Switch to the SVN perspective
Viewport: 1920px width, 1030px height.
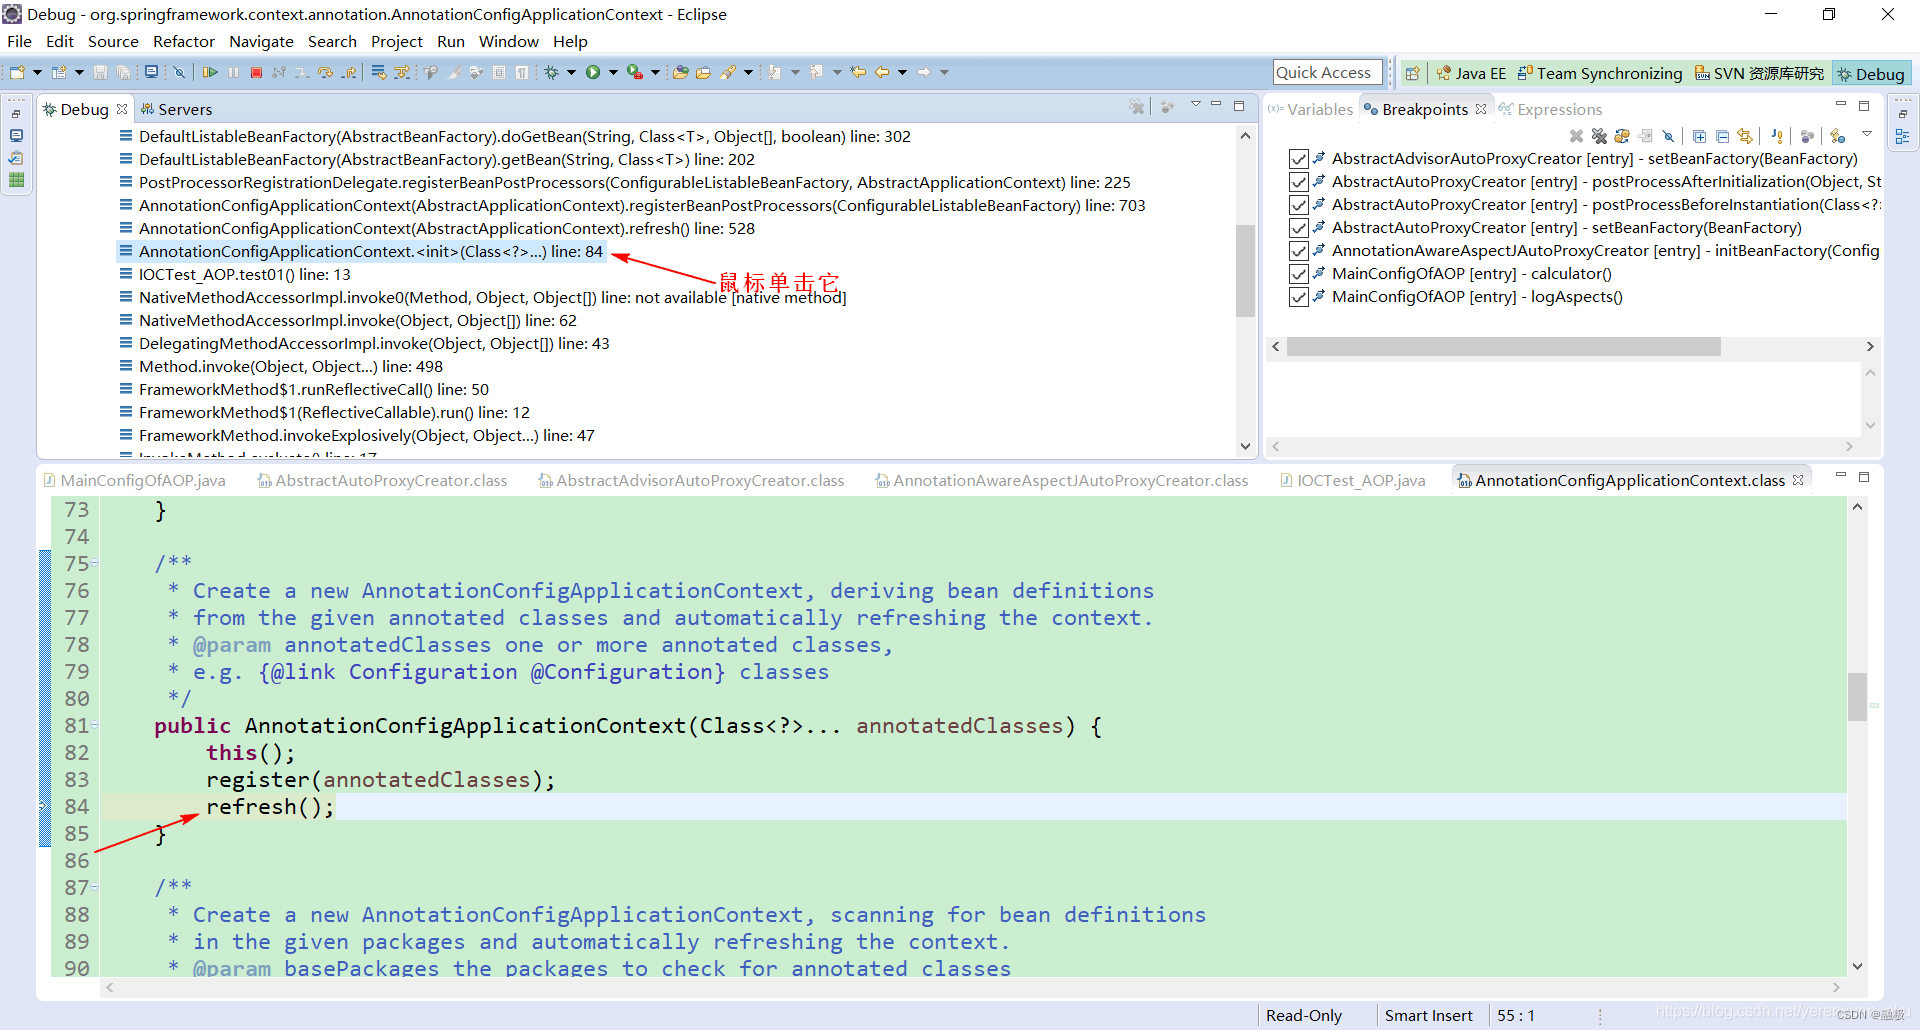click(x=1760, y=73)
